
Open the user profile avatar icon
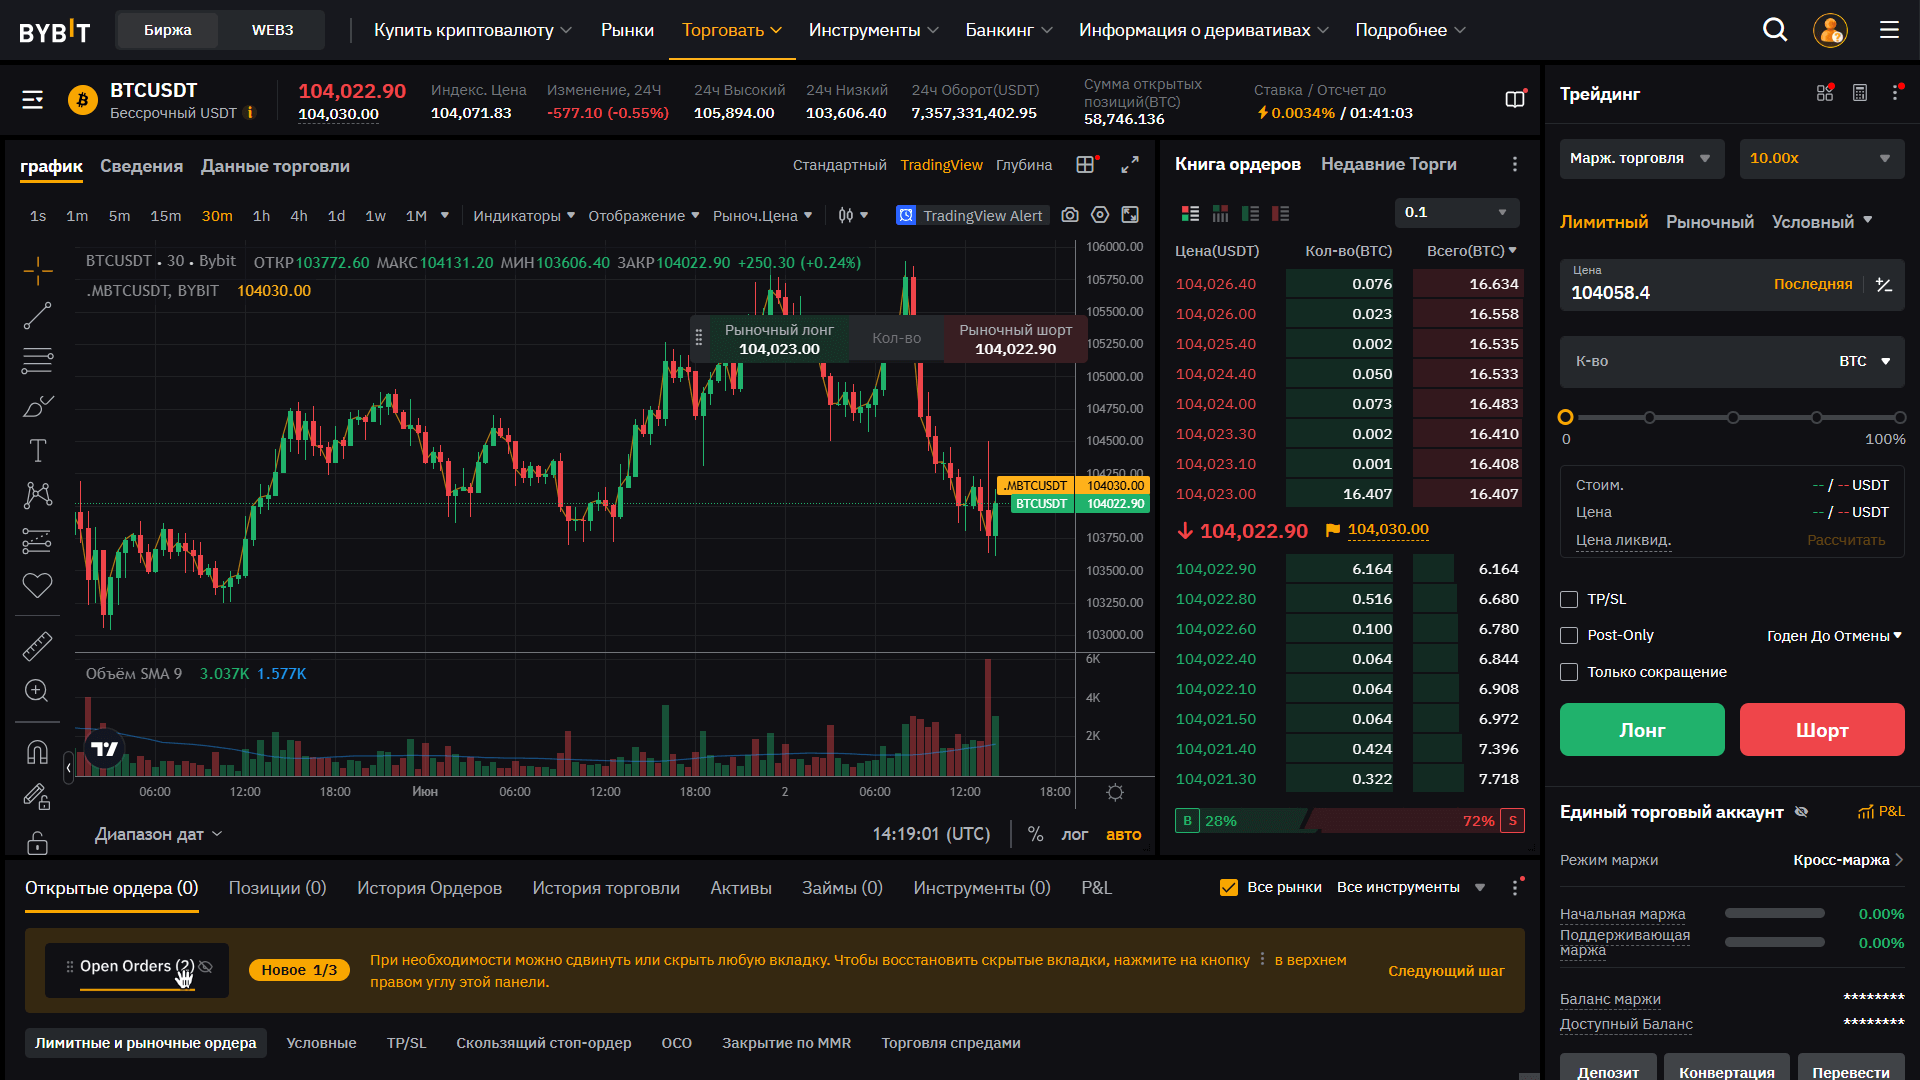point(1830,30)
